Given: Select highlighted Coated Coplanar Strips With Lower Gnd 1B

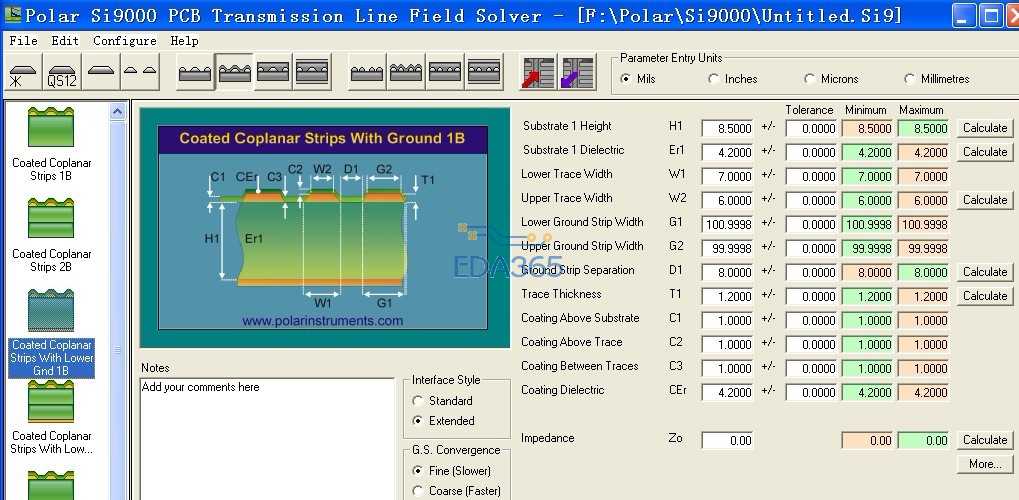Looking at the screenshot, I should [x=51, y=333].
